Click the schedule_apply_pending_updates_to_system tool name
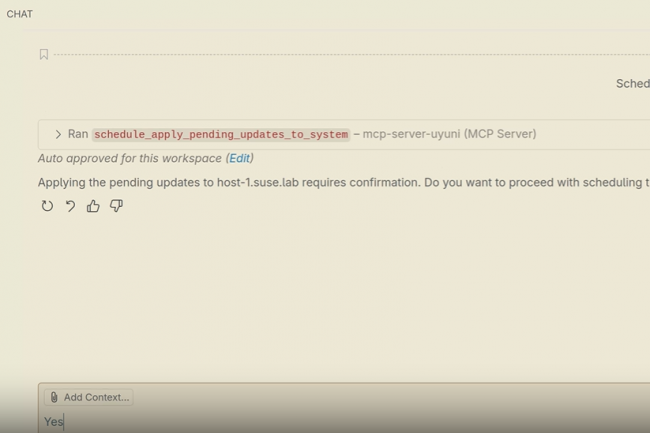Image resolution: width=650 pixels, height=433 pixels. coord(221,134)
